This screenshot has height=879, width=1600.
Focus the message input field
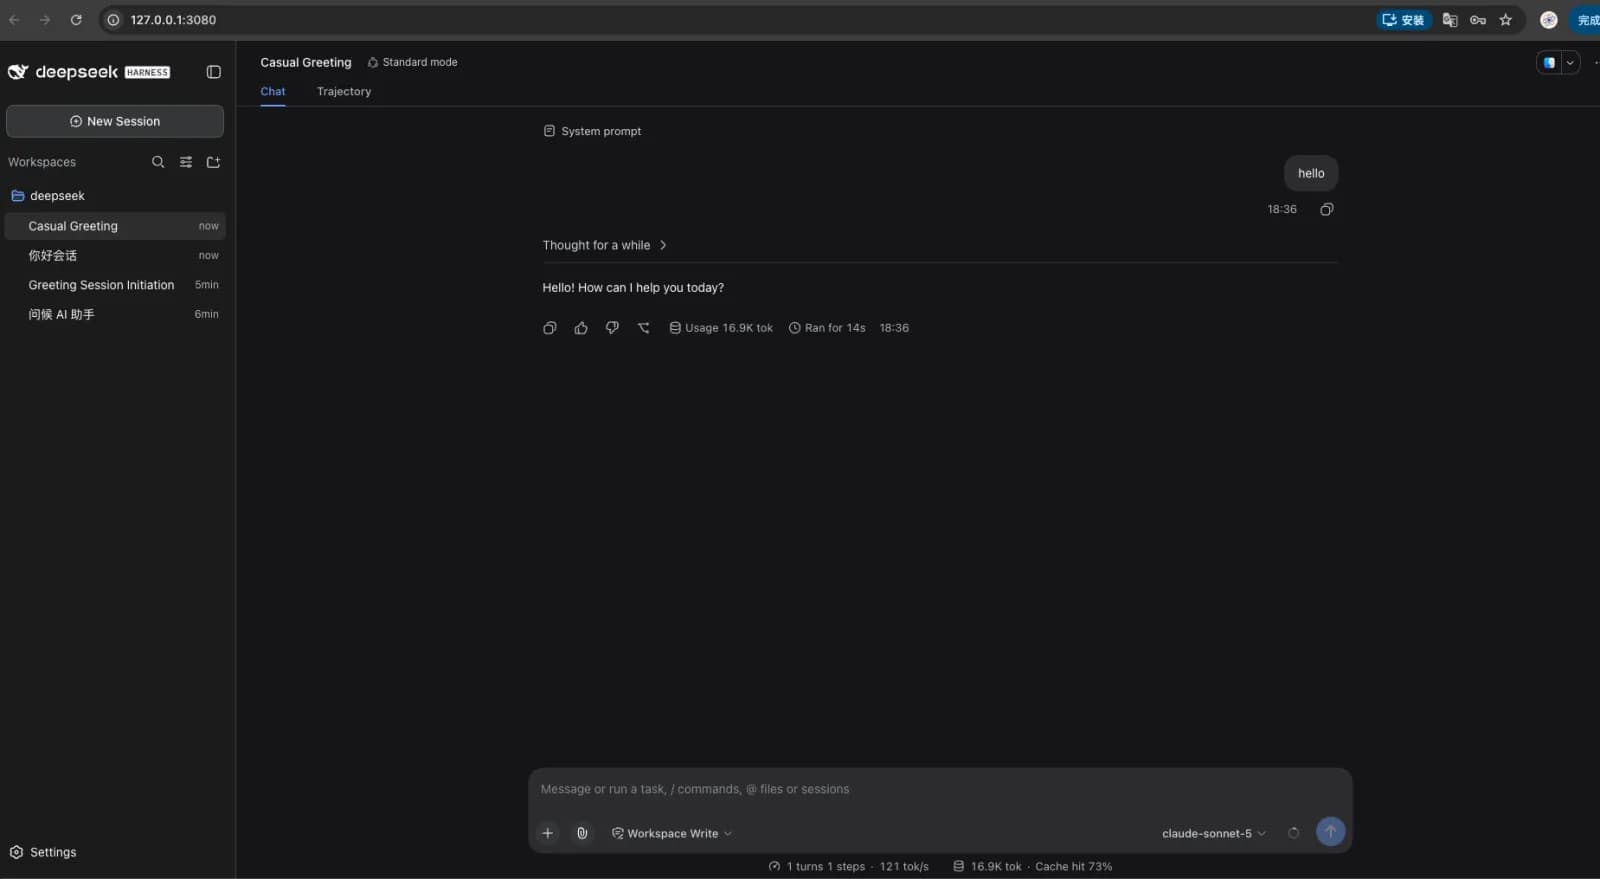click(940, 789)
